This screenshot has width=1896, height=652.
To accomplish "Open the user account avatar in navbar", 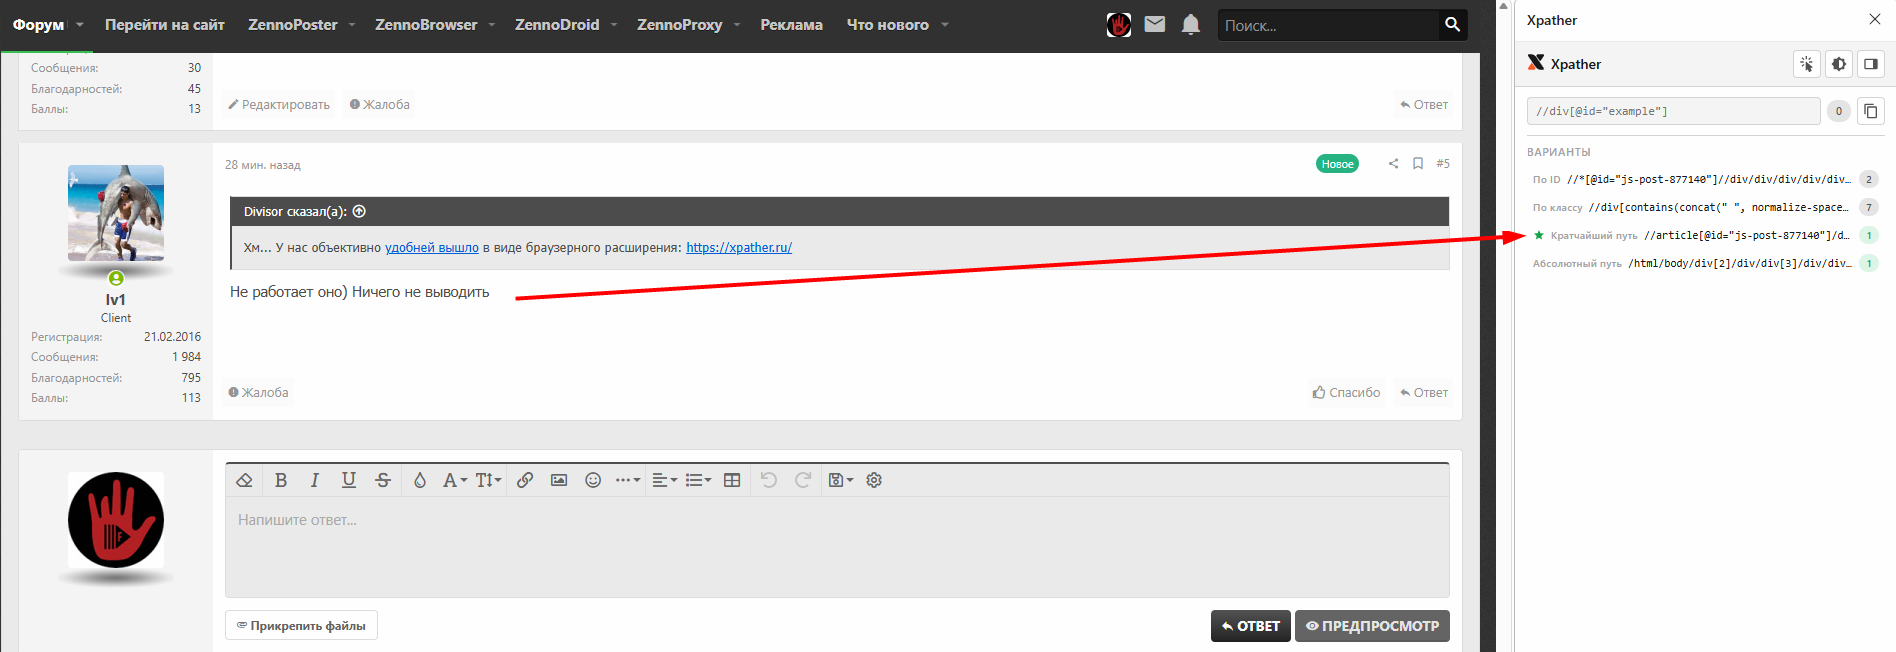I will coord(1119,25).
